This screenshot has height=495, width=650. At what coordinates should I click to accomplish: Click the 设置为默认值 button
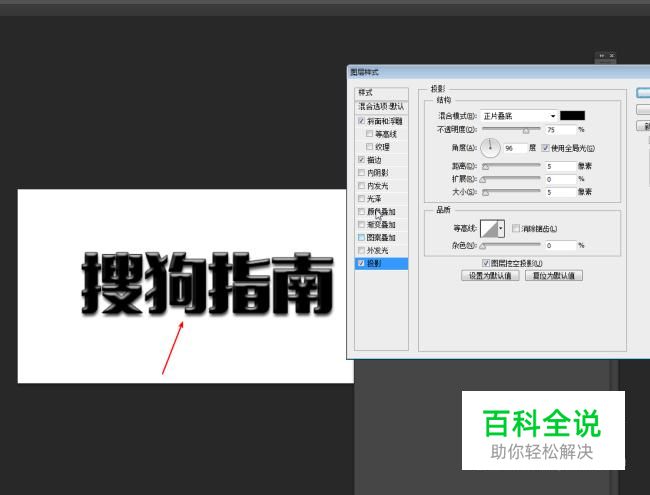(490, 276)
